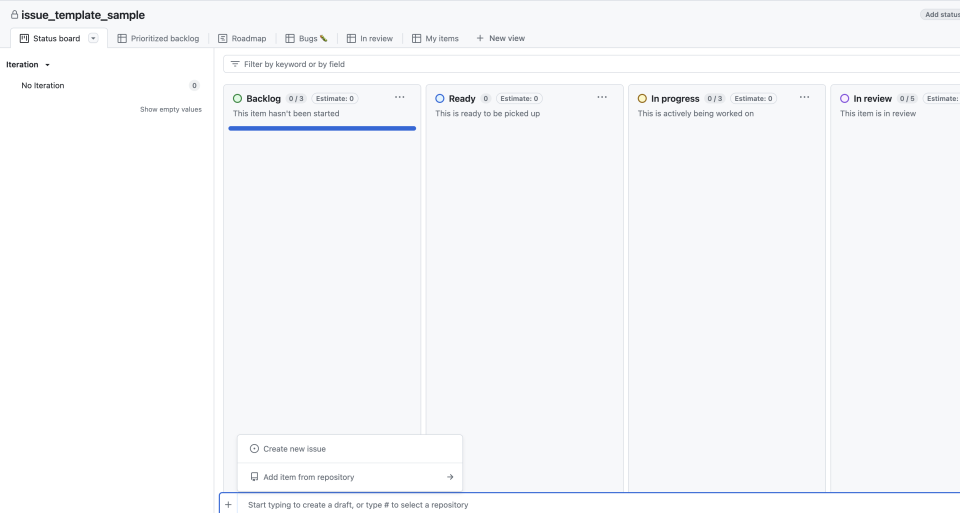Choose Add item from repository

coord(308,477)
